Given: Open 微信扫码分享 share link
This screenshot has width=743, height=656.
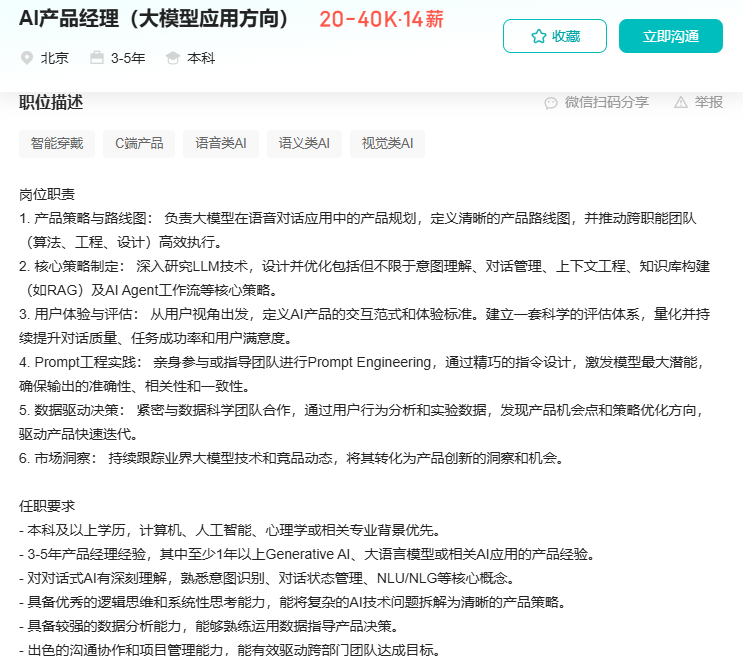Looking at the screenshot, I should pos(606,102).
